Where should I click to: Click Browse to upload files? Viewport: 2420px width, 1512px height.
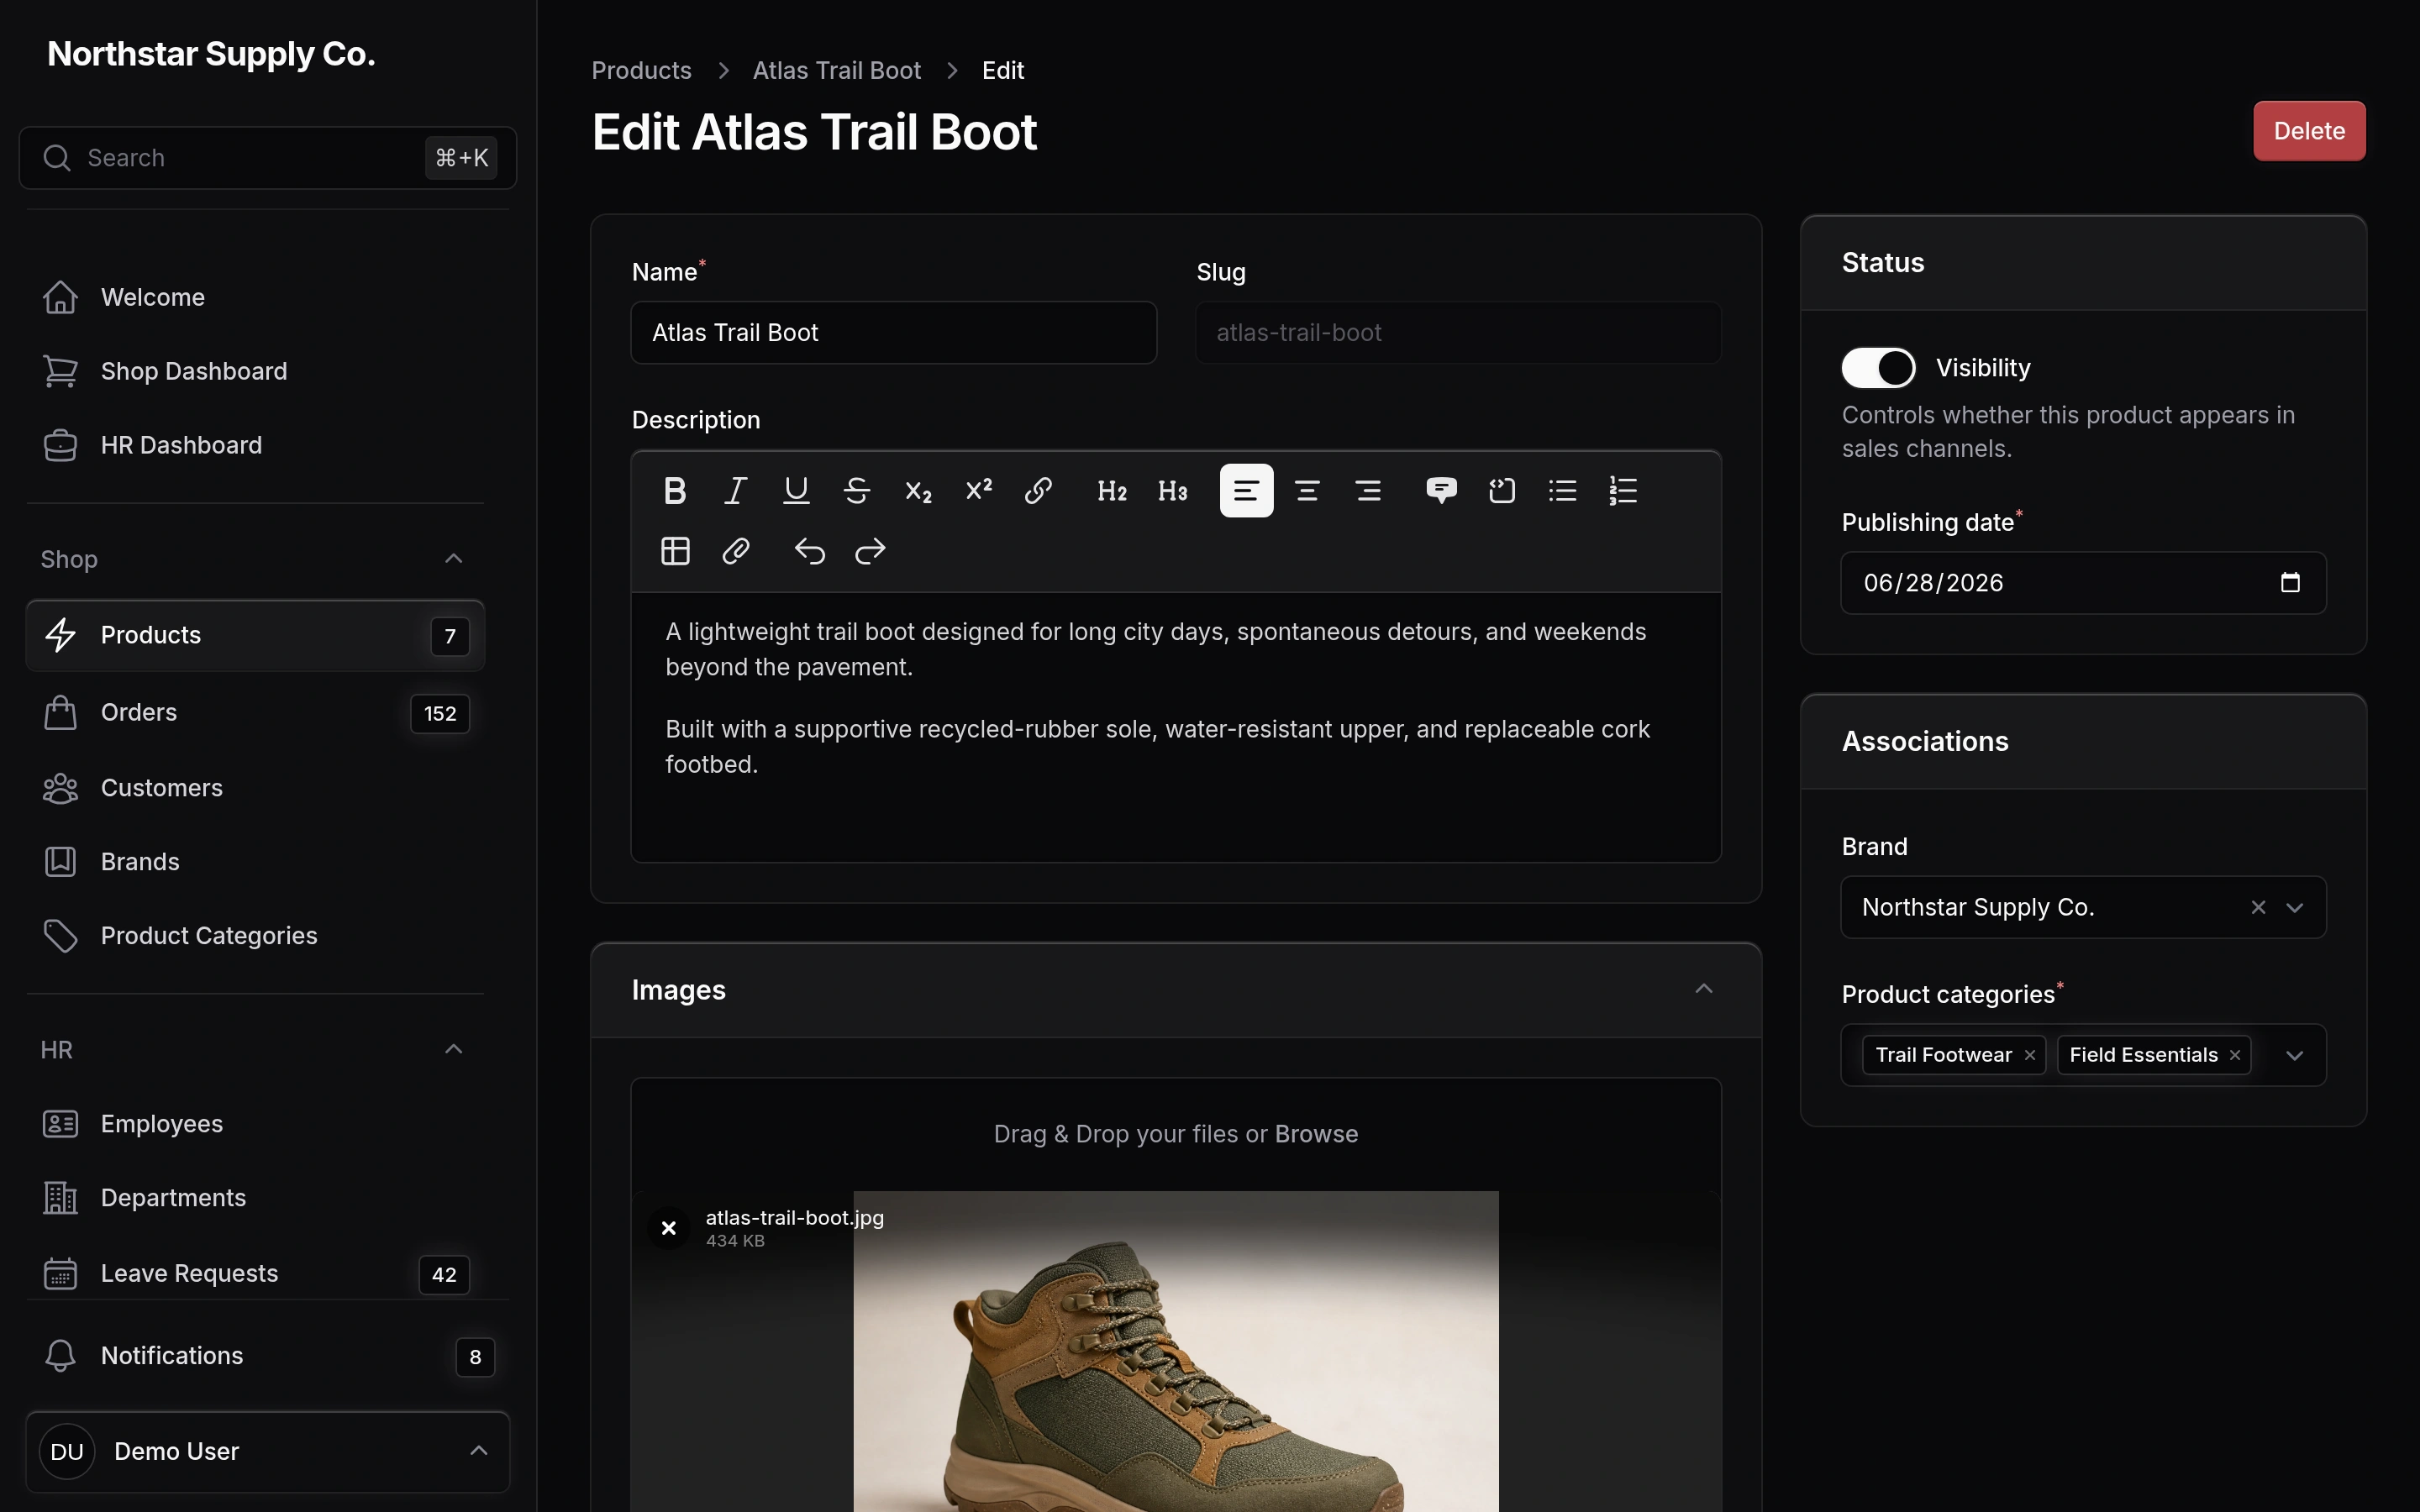click(x=1316, y=1134)
